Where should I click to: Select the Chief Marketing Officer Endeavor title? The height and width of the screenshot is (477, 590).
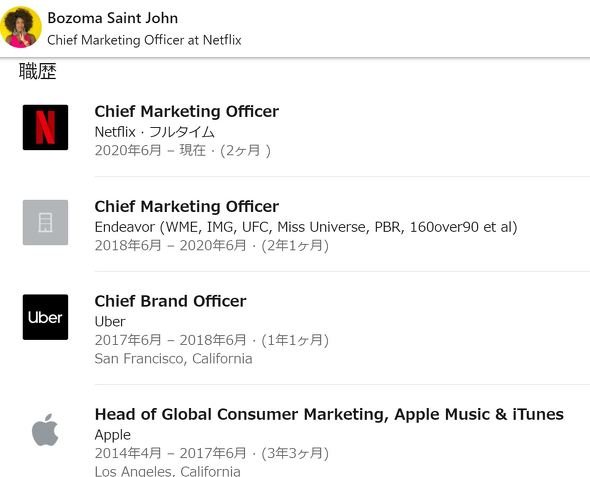187,206
